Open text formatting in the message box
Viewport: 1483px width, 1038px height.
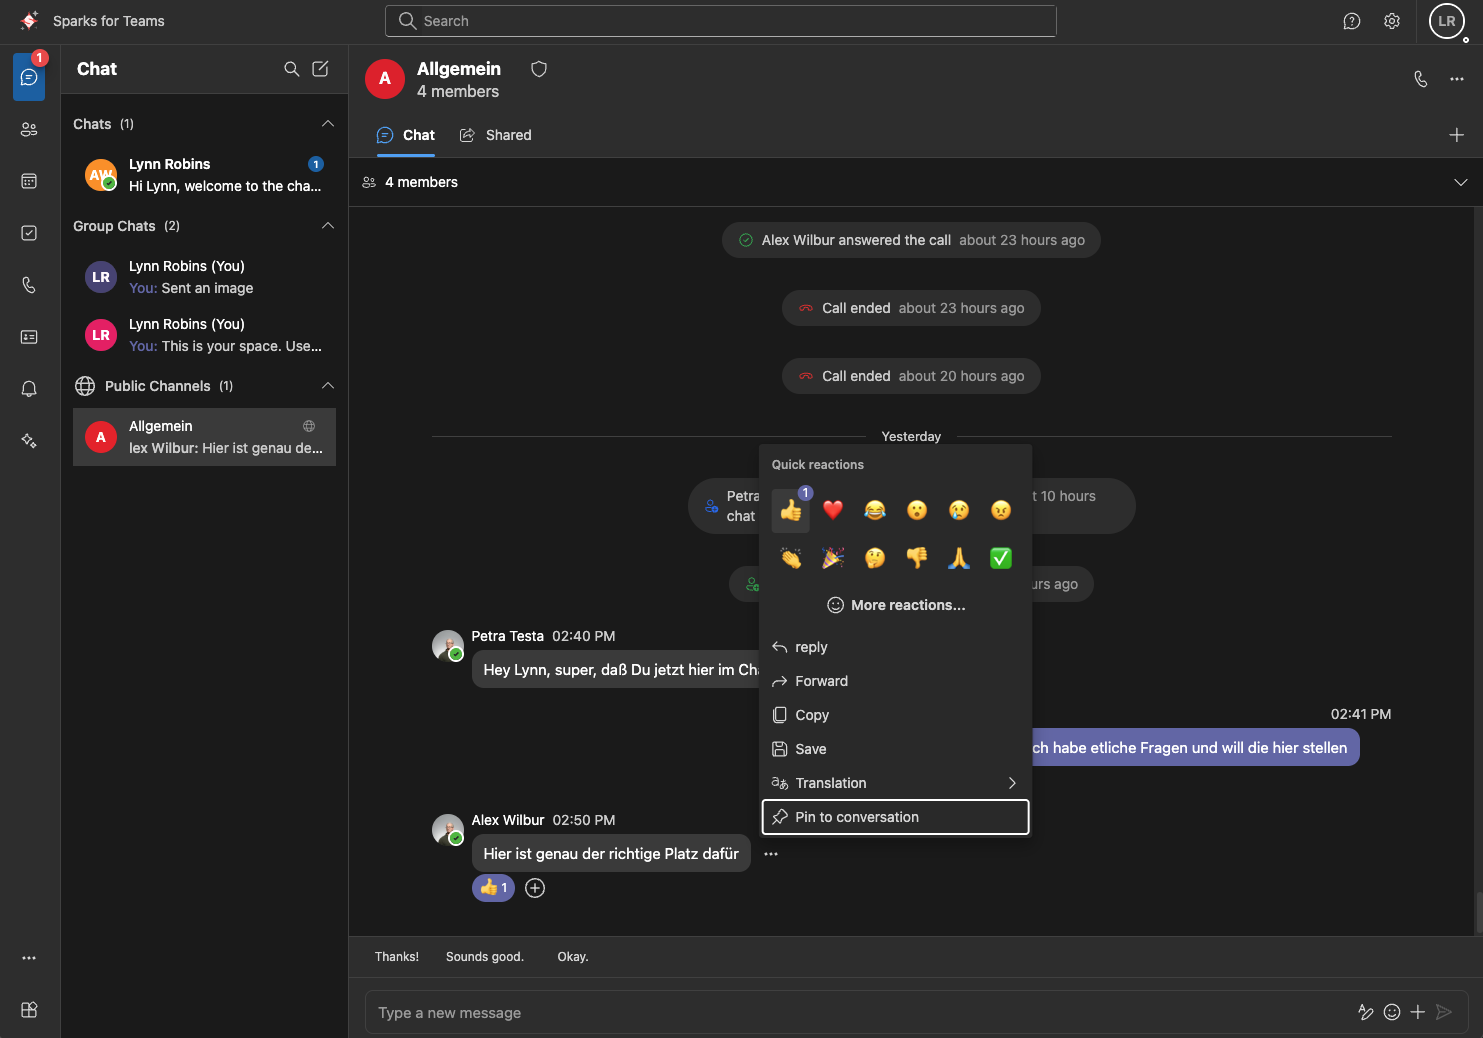pos(1366,1012)
